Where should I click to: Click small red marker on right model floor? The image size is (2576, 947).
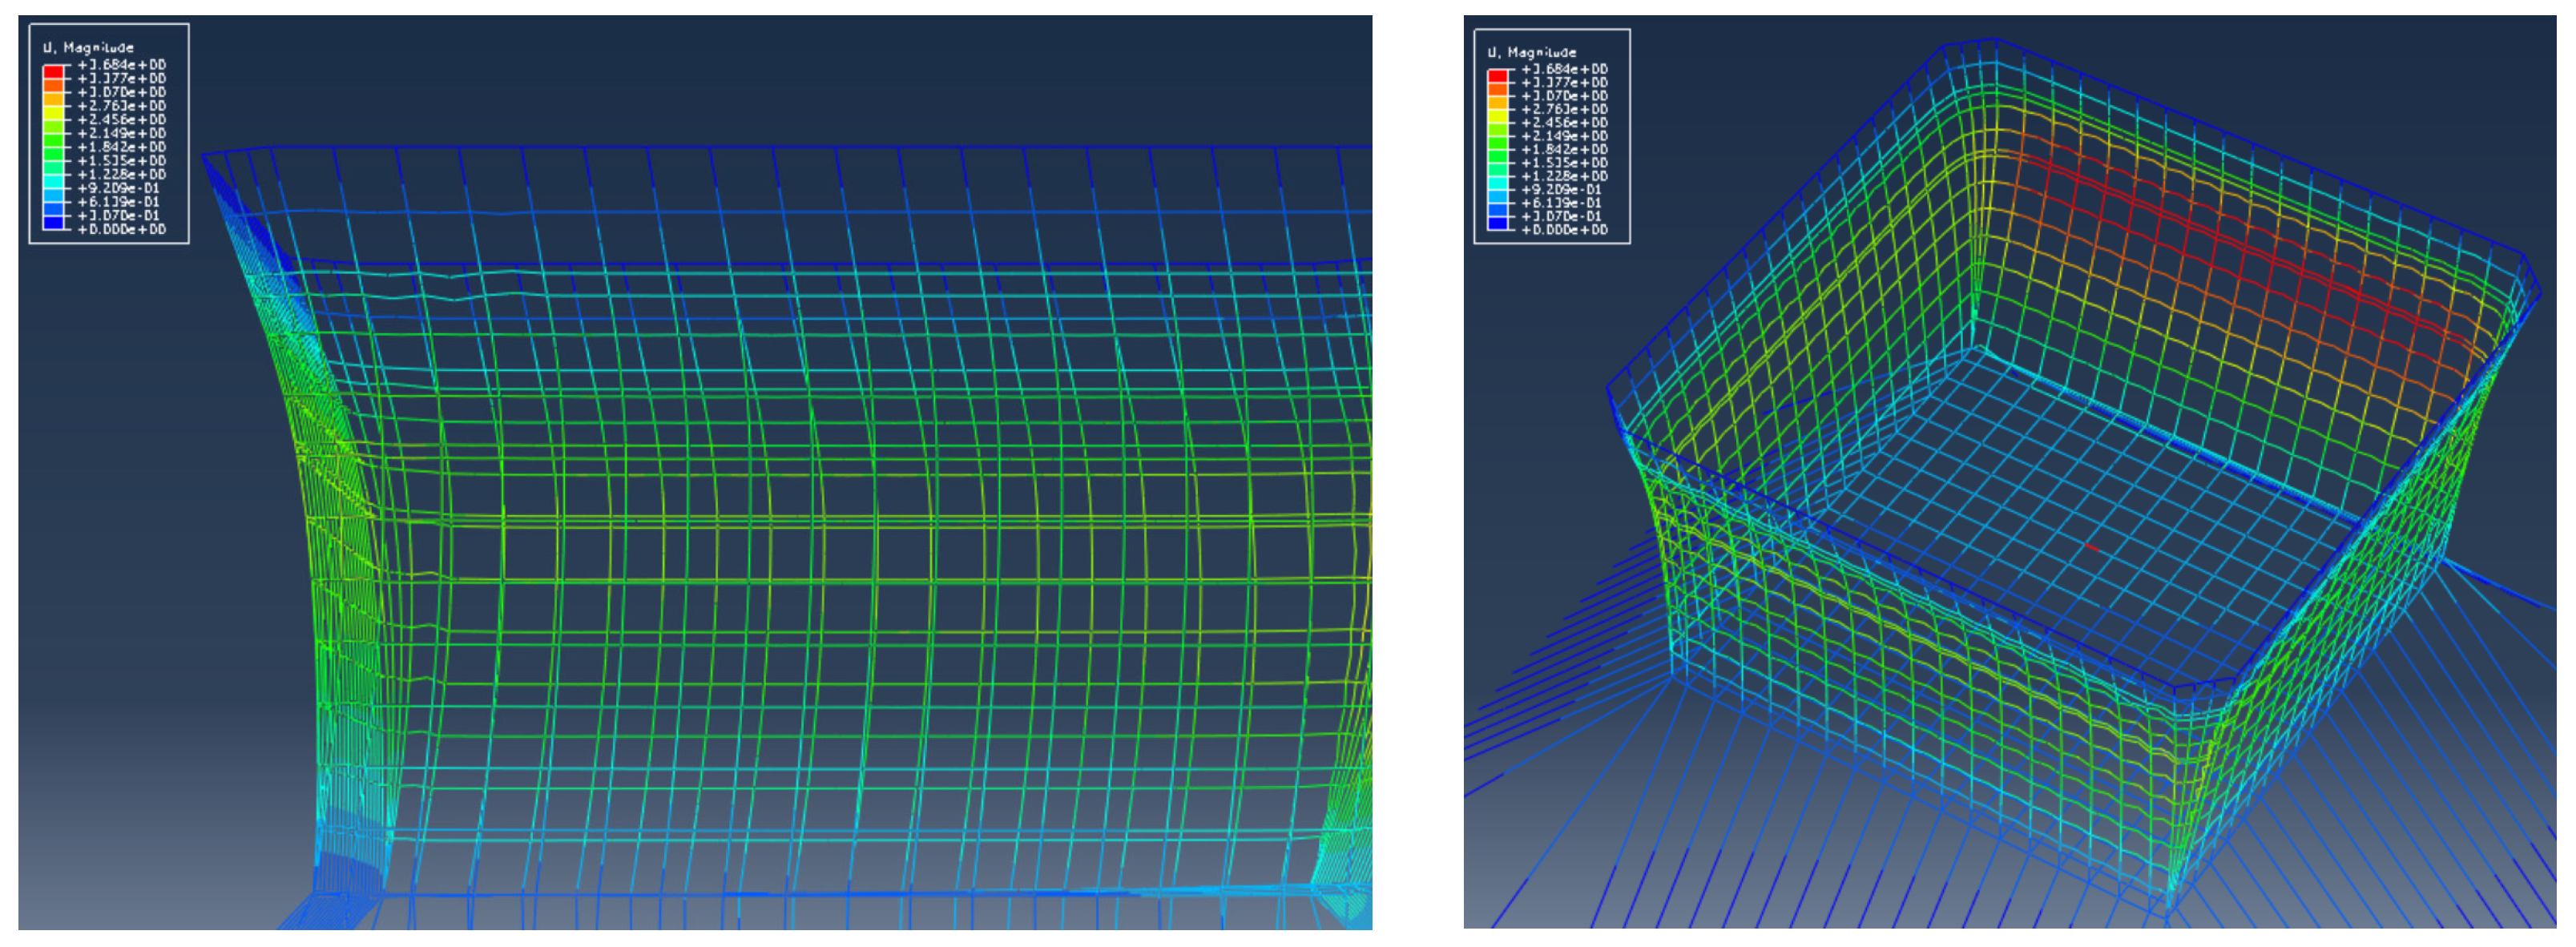click(x=2092, y=547)
